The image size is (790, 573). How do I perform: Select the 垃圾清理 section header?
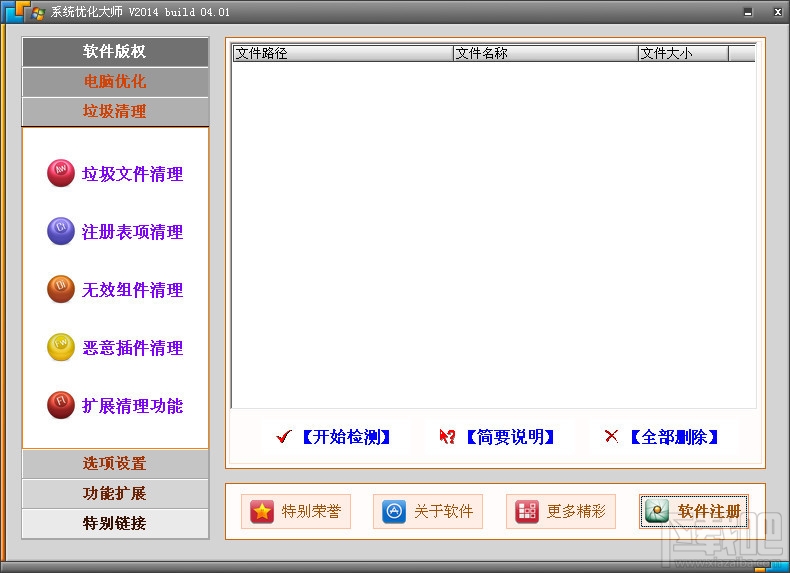click(x=115, y=111)
